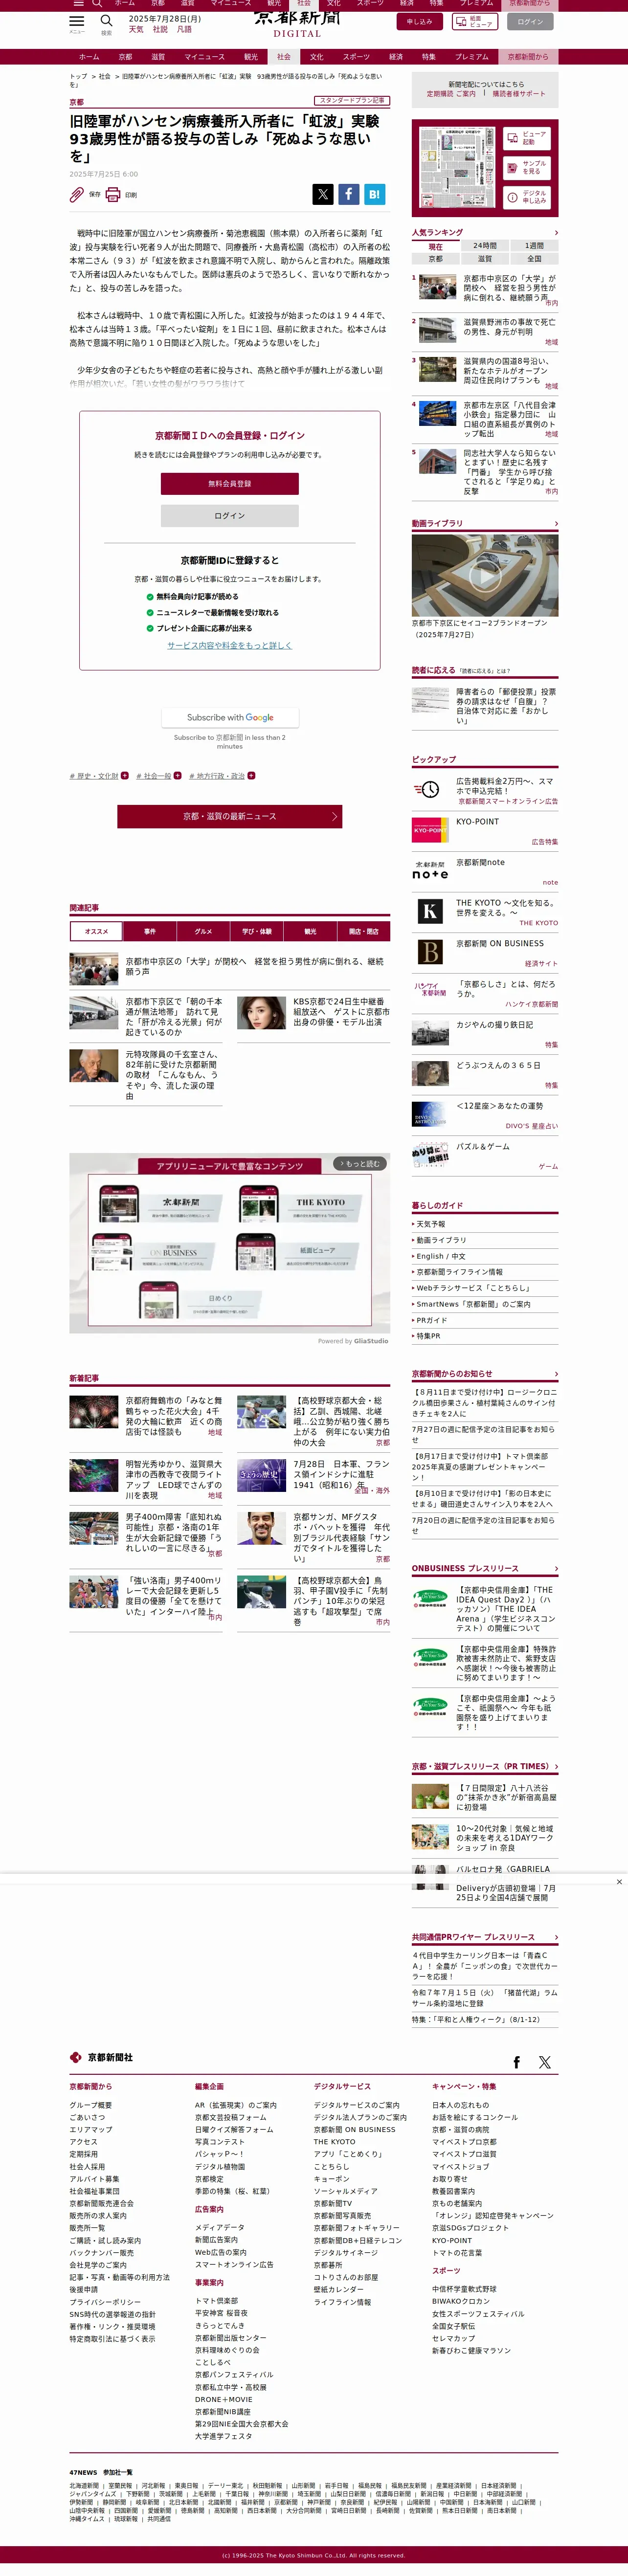
Task: Open 旧ツイッター ranking 2 野洲市 article
Action: [485, 331]
